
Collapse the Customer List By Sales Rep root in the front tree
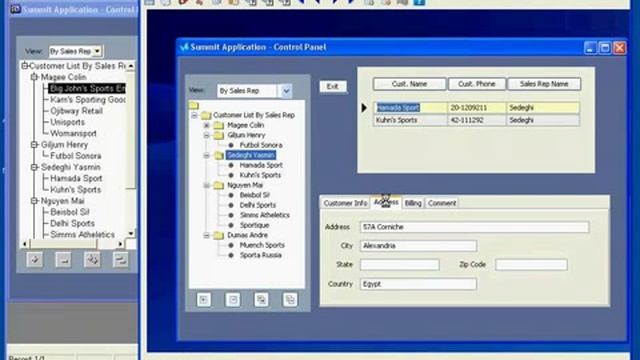click(195, 116)
